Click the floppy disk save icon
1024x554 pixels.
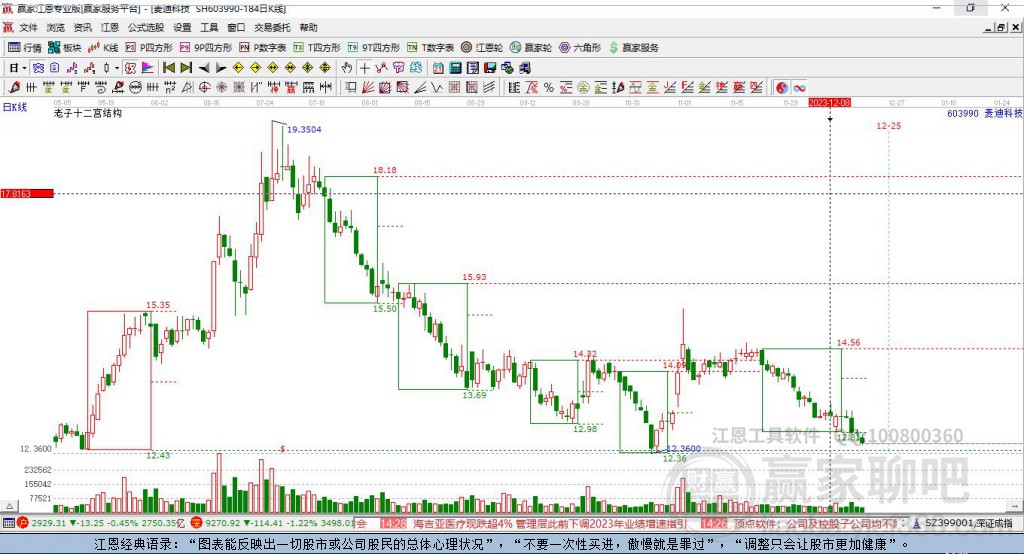[490, 68]
